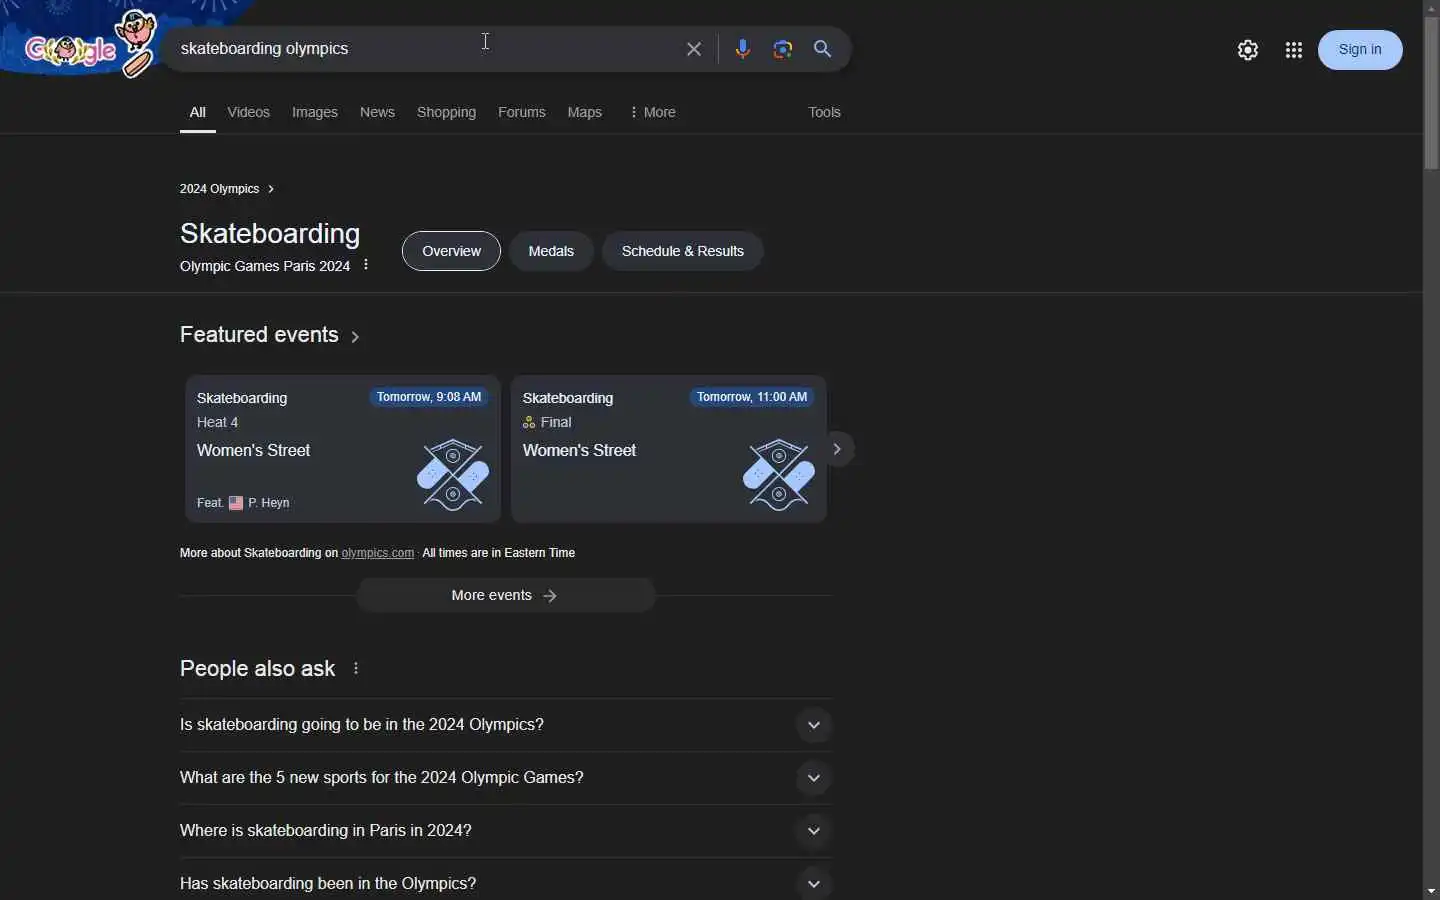Expand 'Where is skateboarding in Paris in 2024?'
The height and width of the screenshot is (900, 1440).
click(506, 831)
